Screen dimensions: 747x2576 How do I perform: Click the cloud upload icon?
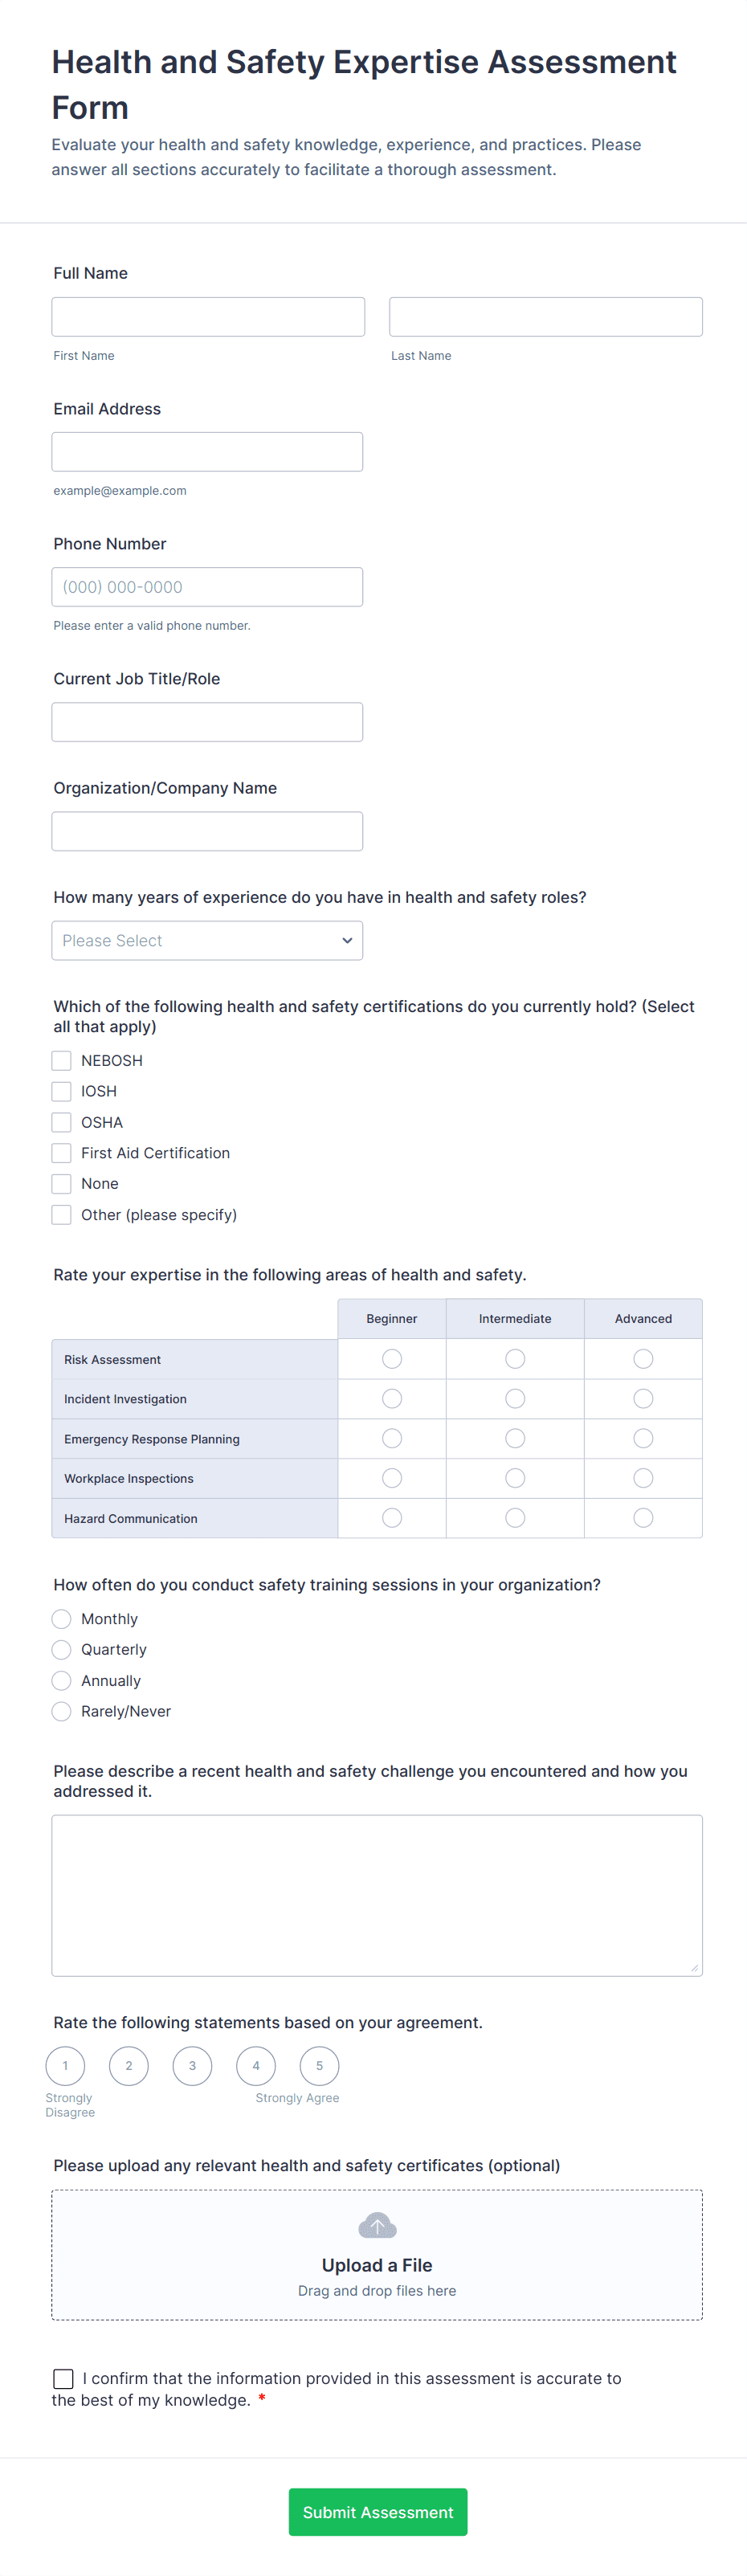pyautogui.click(x=377, y=2225)
